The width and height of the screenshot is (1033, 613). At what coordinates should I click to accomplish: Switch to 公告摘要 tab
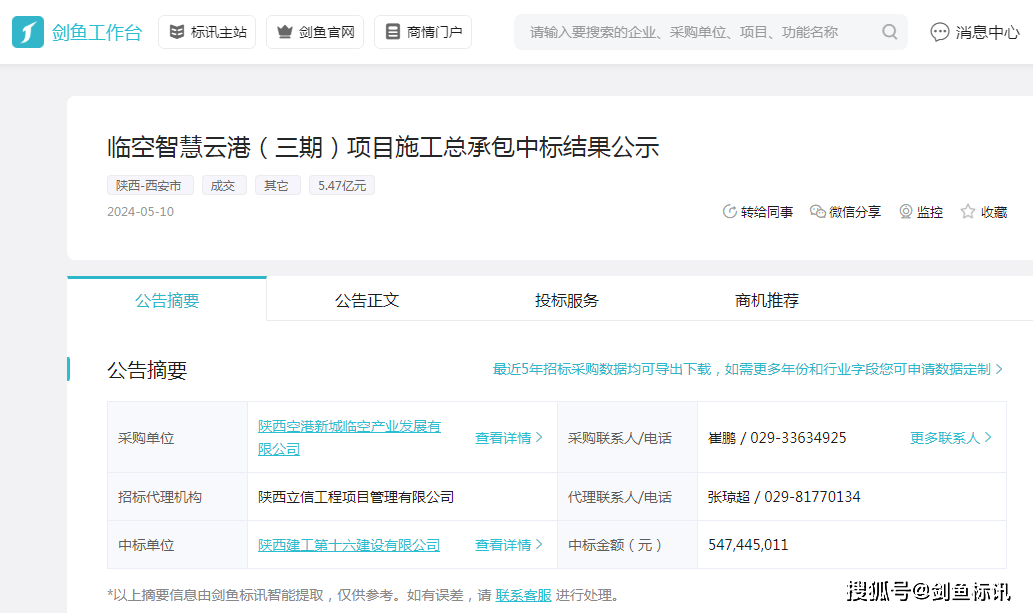tap(167, 300)
